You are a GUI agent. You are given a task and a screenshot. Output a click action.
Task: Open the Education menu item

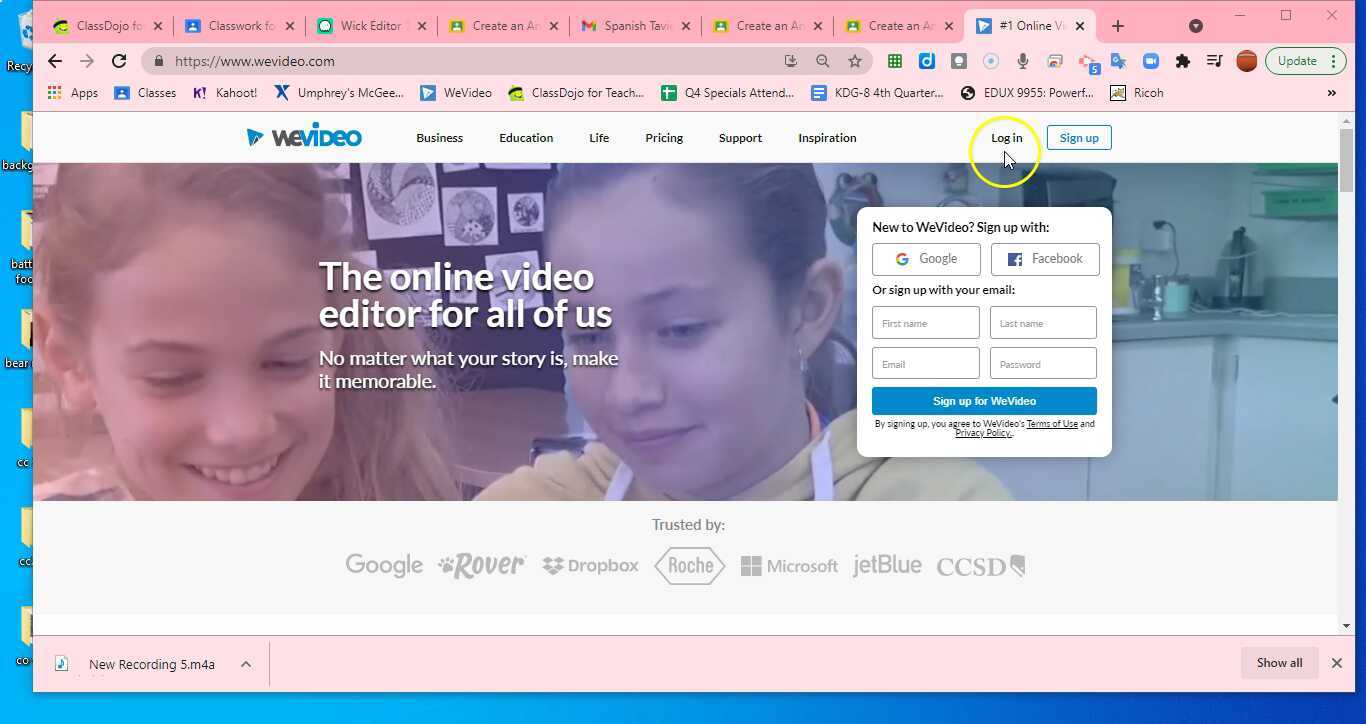(526, 138)
